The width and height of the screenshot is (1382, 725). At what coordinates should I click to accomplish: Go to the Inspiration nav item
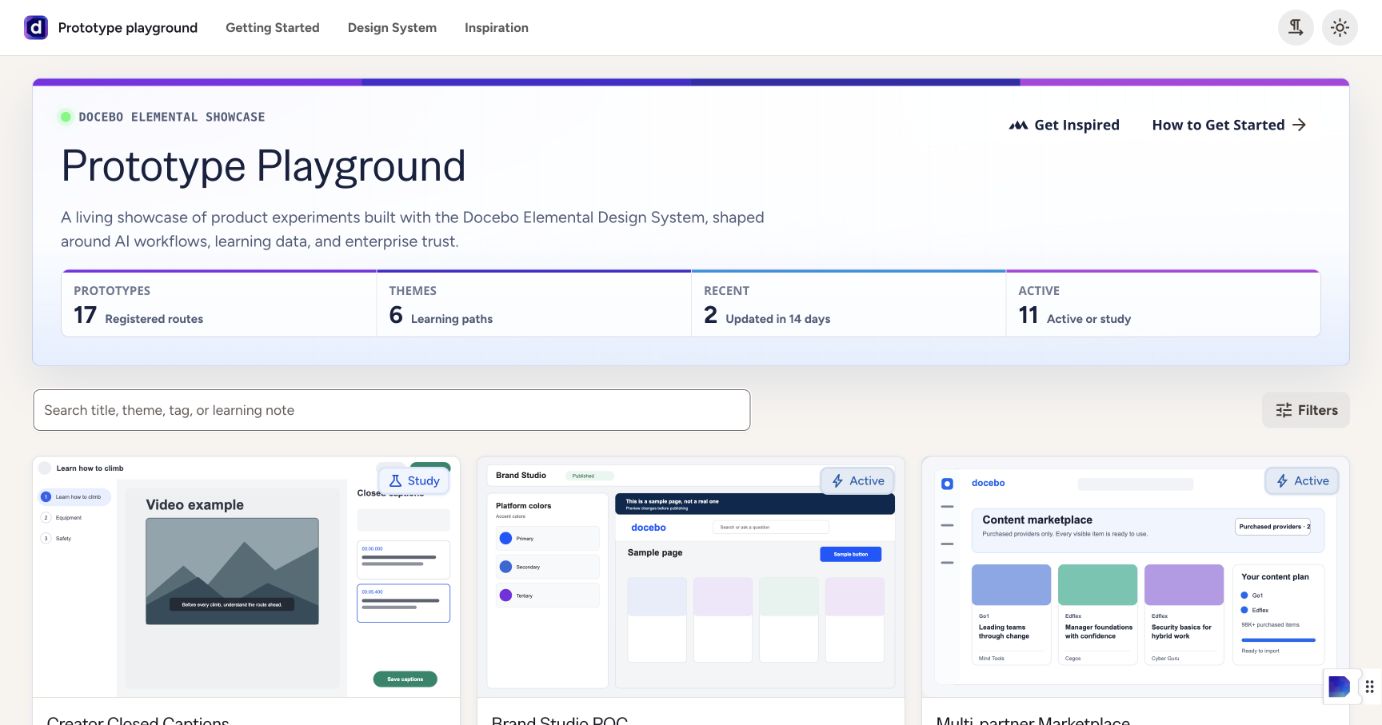[496, 28]
